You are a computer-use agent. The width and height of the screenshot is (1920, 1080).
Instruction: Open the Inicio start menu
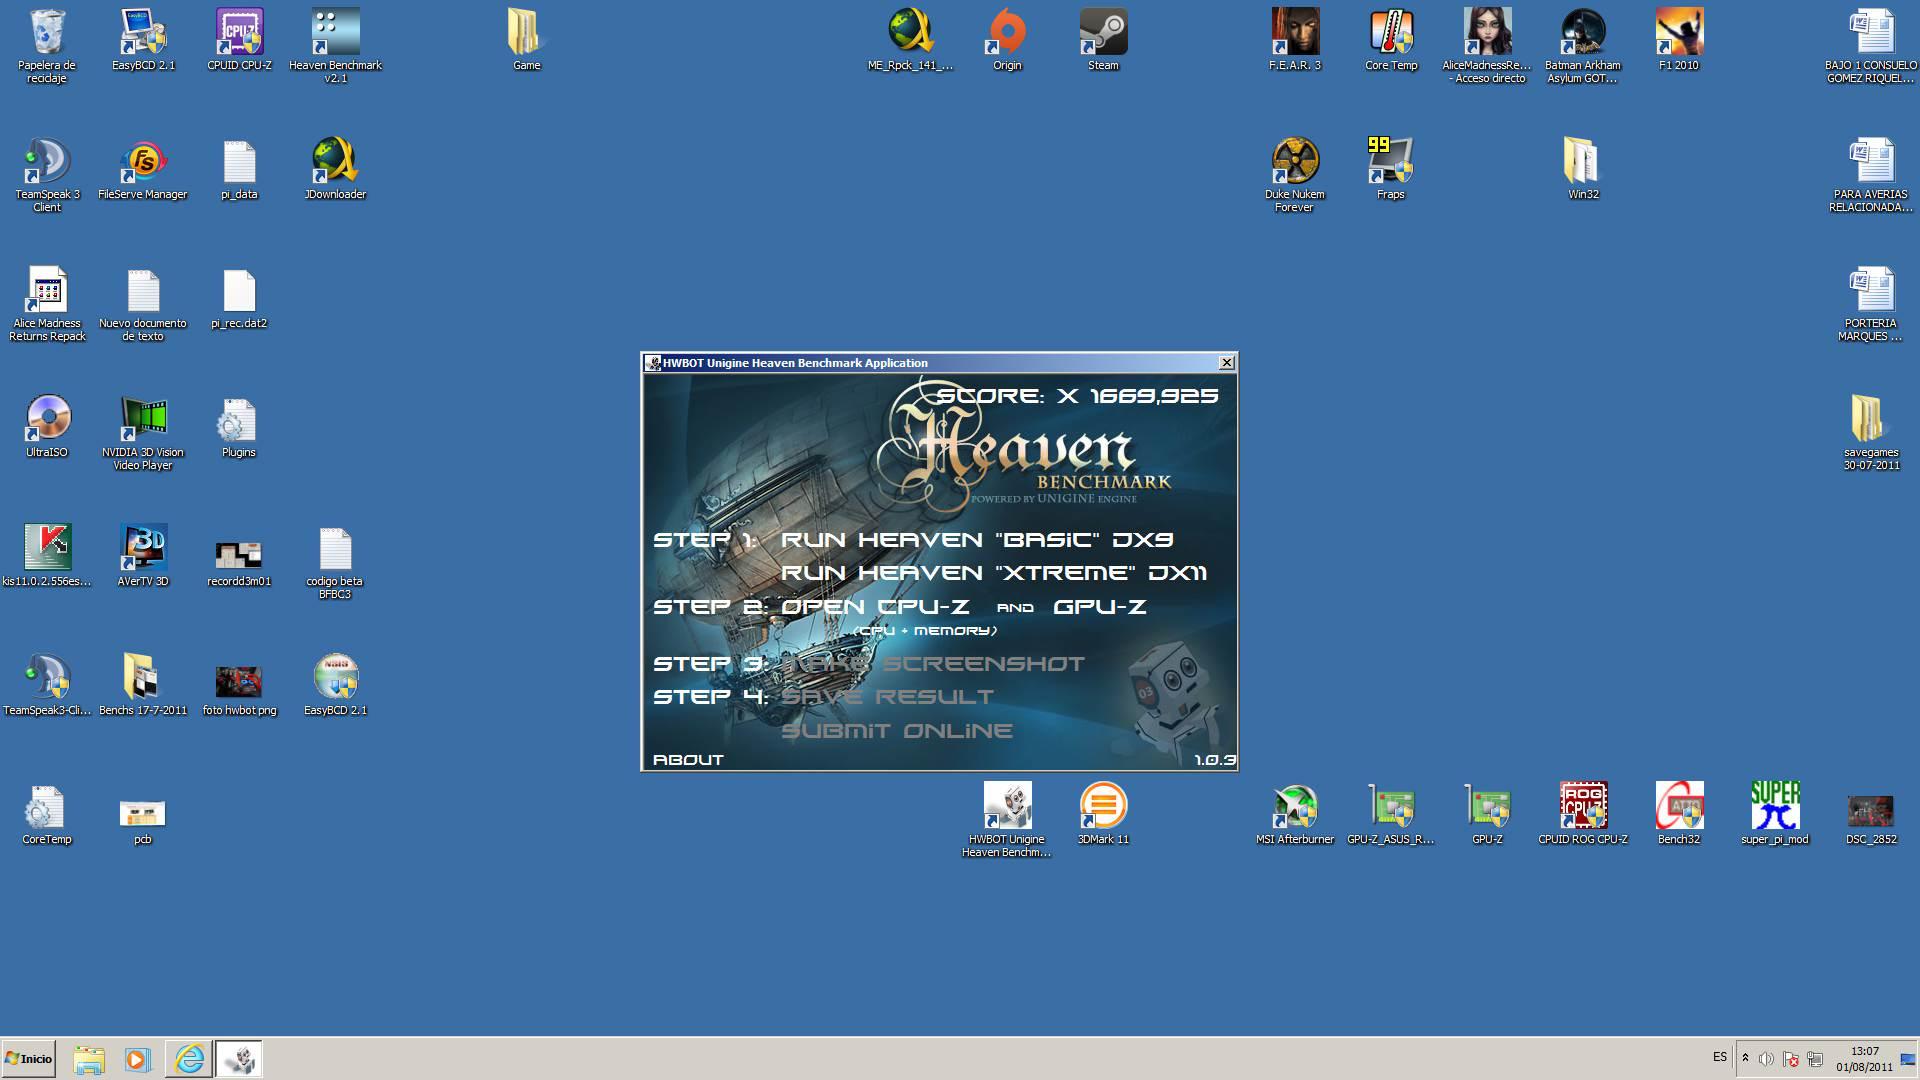tap(28, 1058)
